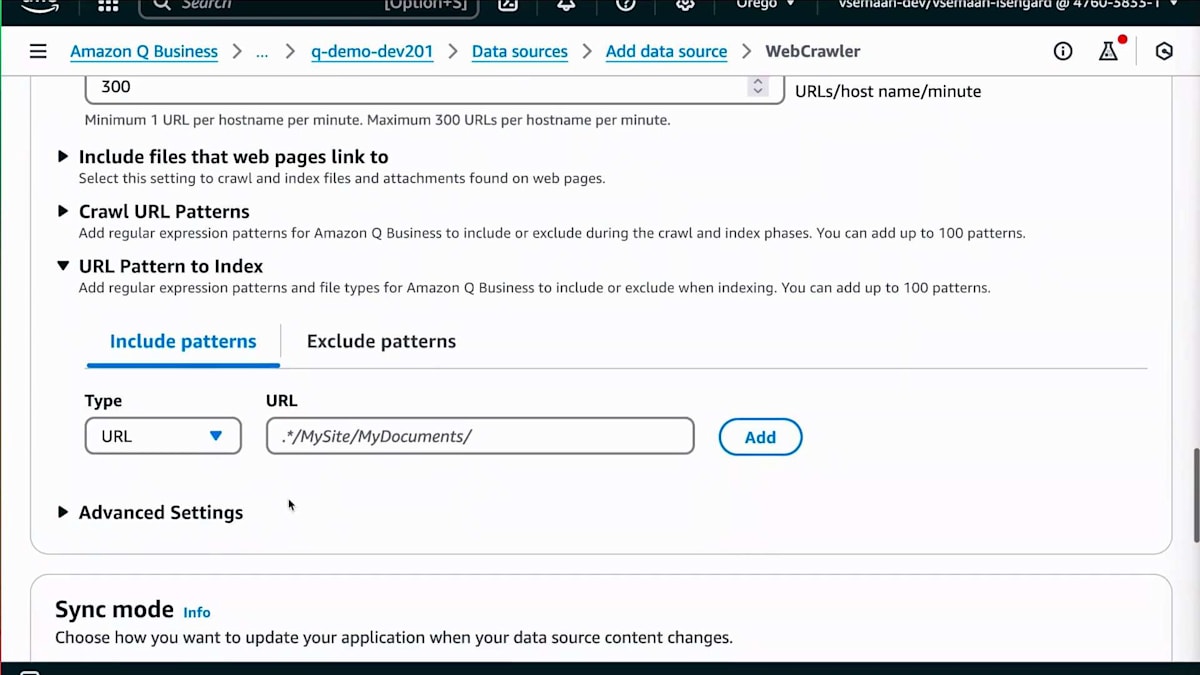Open the Info link next to Sync mode

(x=197, y=613)
